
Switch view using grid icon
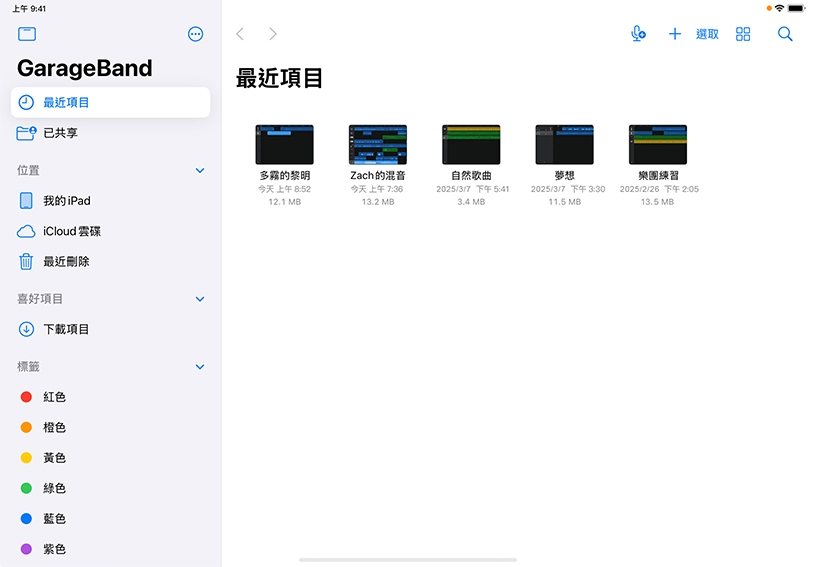pyautogui.click(x=743, y=34)
